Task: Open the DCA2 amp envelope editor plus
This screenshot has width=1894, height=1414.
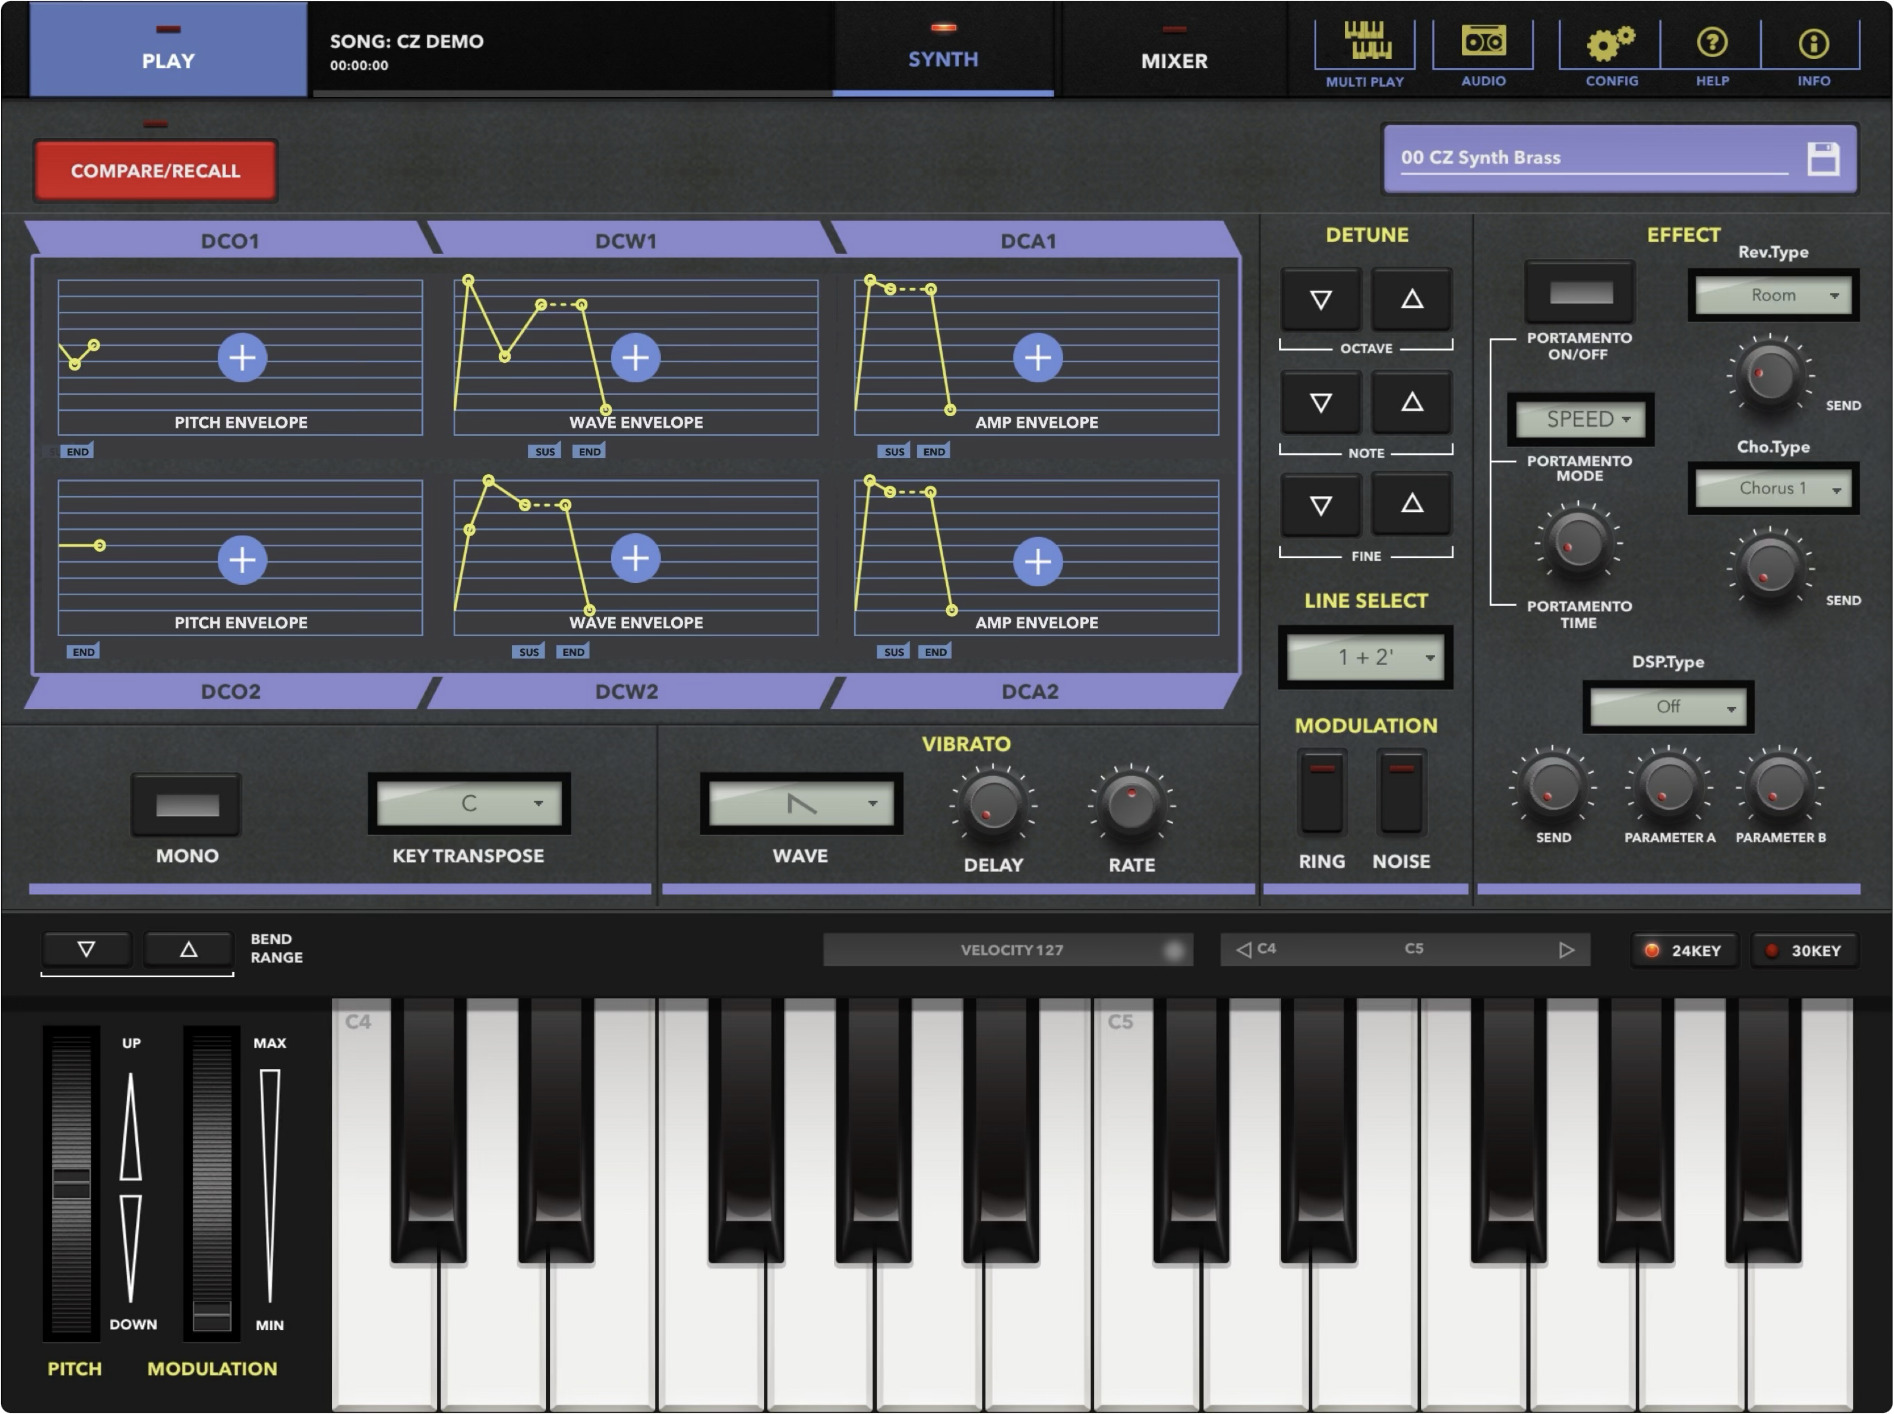Action: click(x=1038, y=560)
